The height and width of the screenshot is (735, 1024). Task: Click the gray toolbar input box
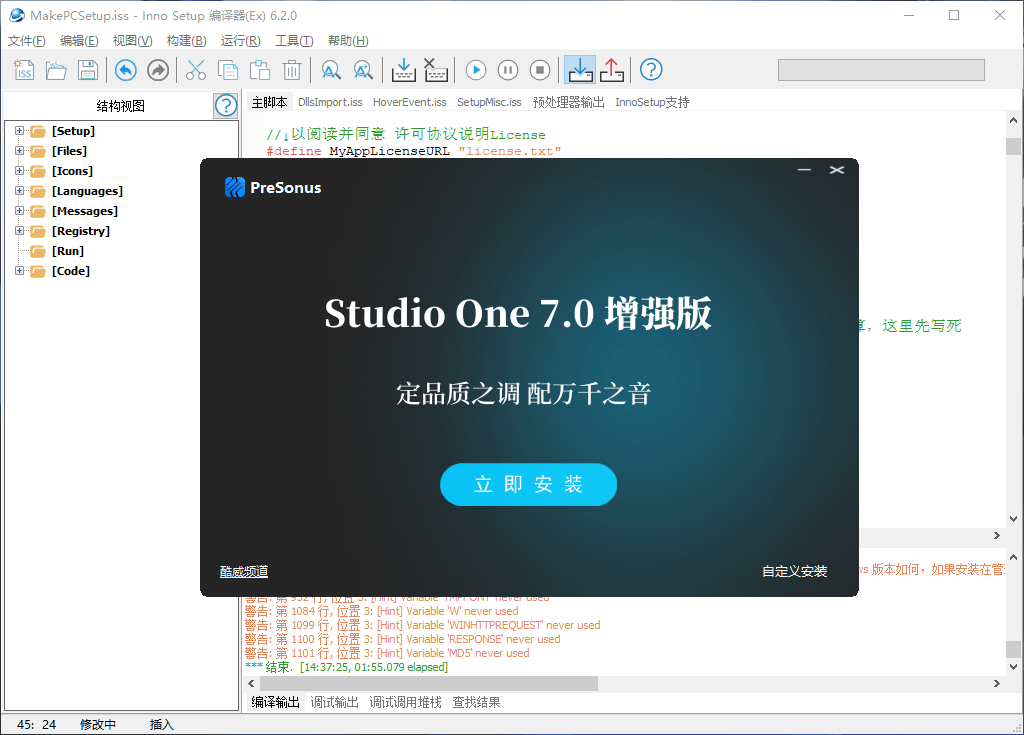881,70
